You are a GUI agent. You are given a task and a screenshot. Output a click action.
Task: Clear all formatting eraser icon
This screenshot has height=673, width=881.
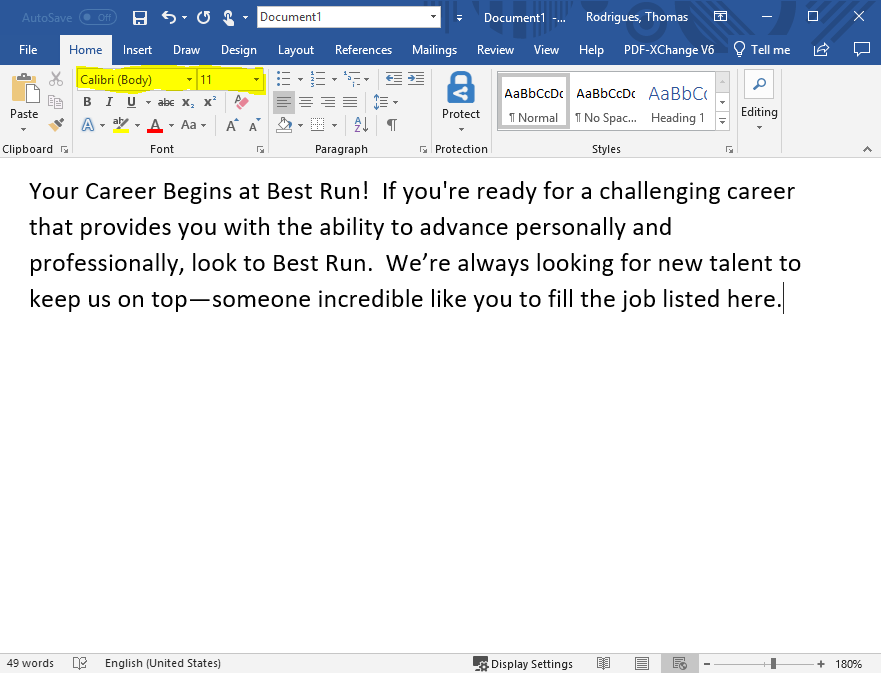pyautogui.click(x=241, y=102)
